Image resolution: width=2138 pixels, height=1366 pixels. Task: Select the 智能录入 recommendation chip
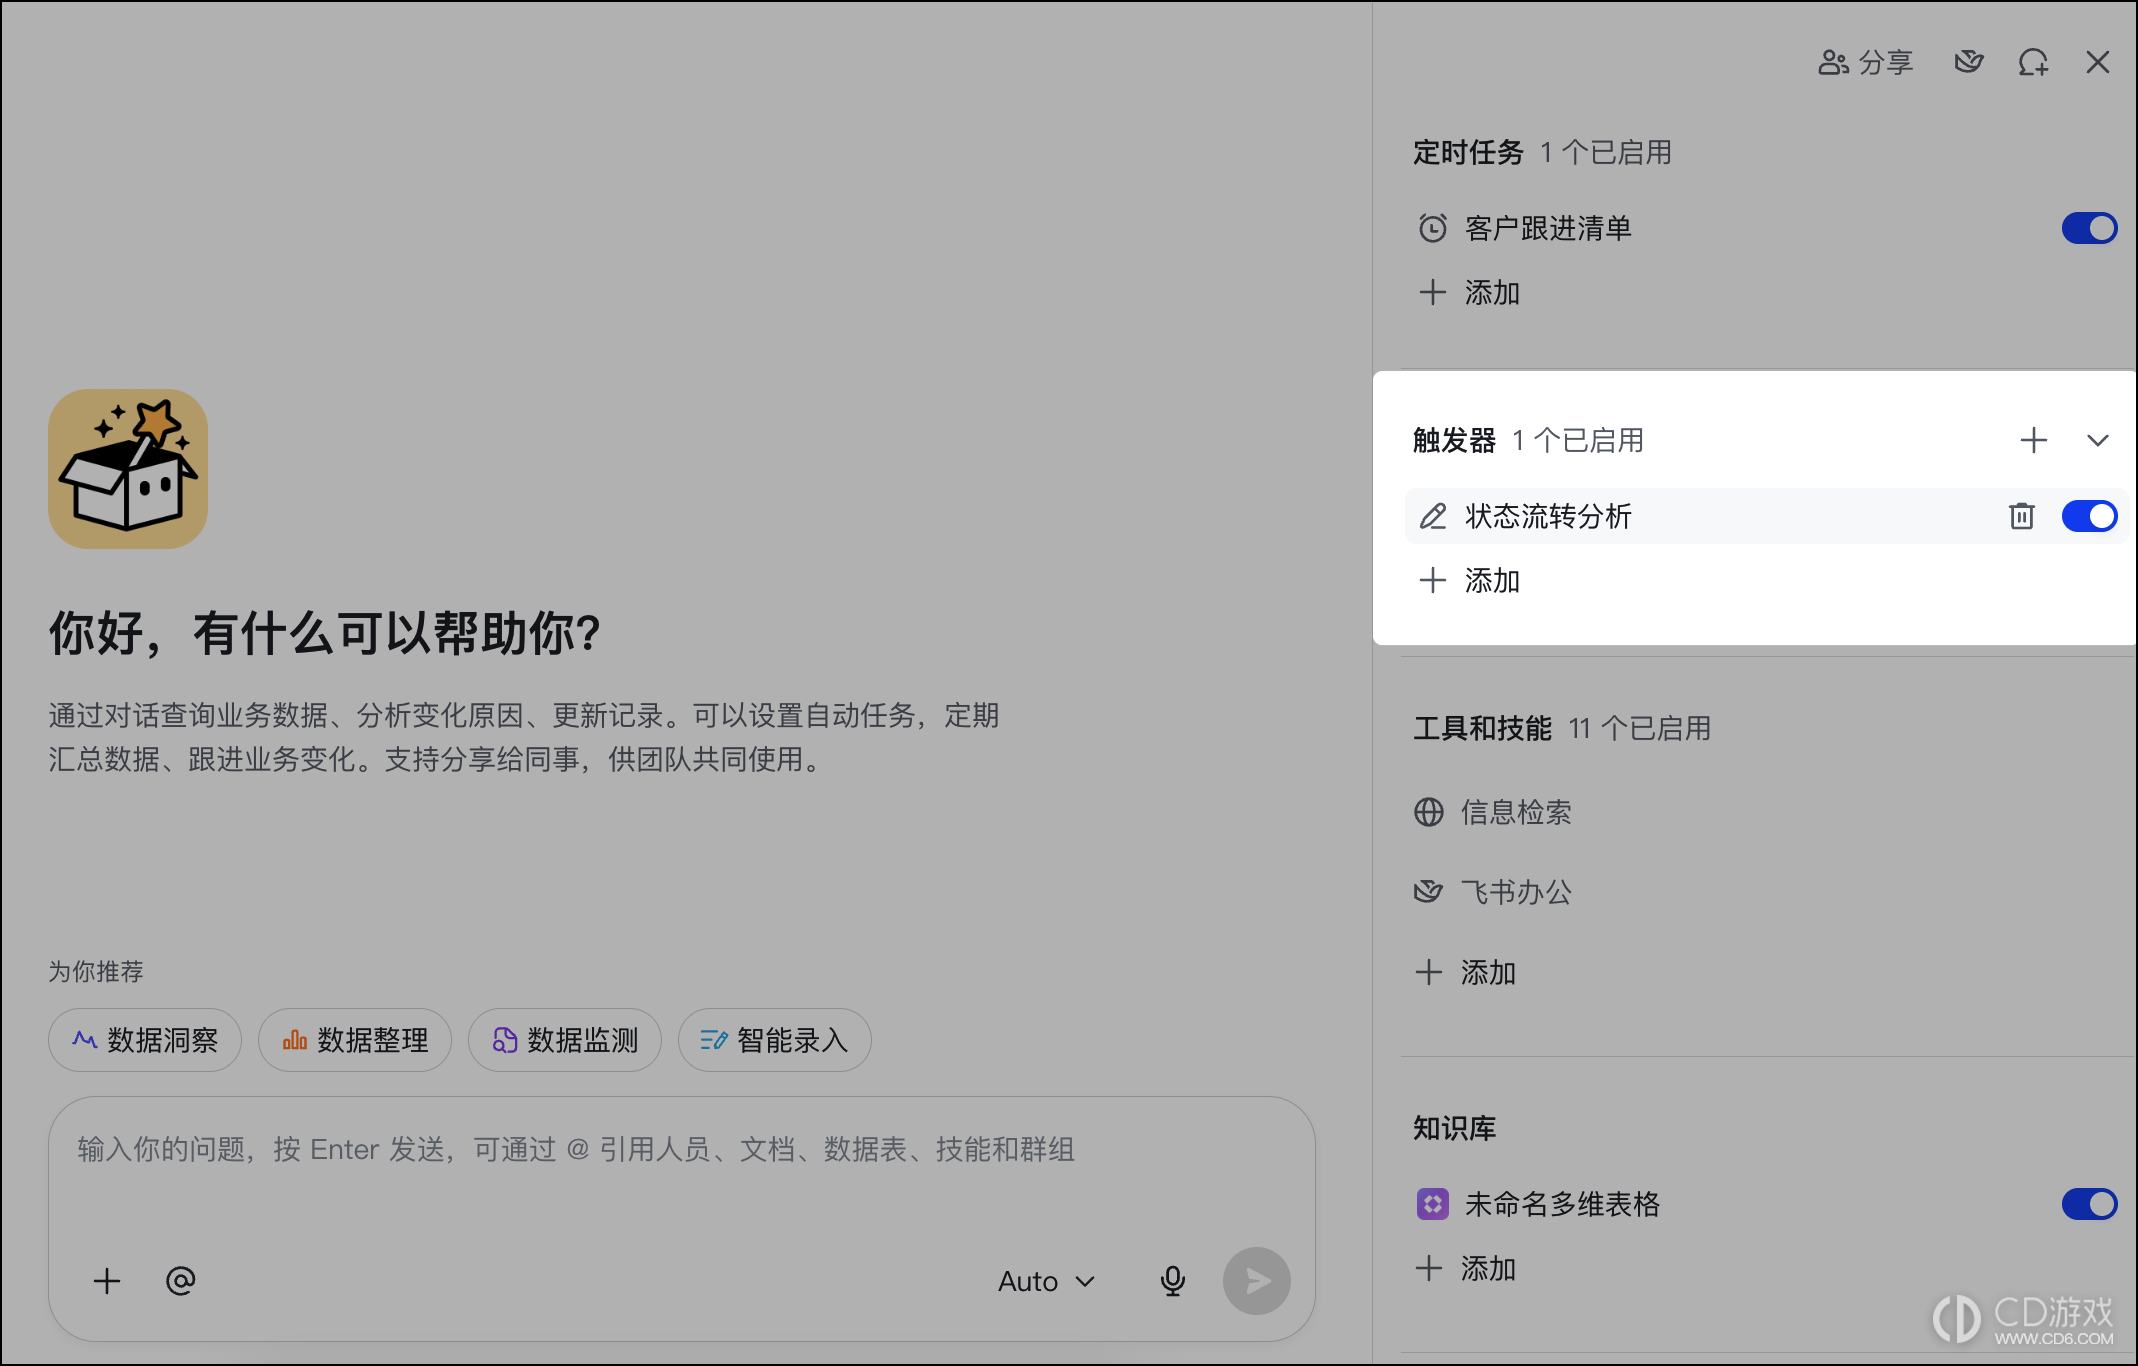pos(775,1040)
